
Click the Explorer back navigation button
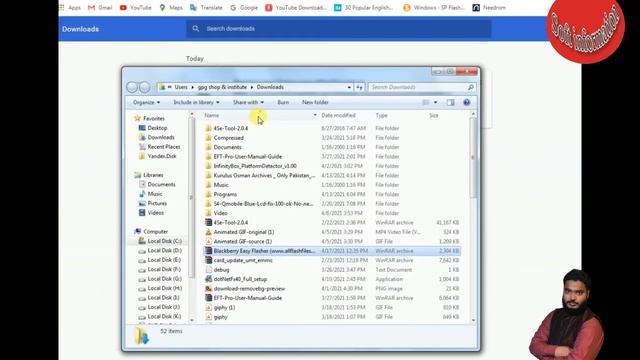click(x=132, y=87)
